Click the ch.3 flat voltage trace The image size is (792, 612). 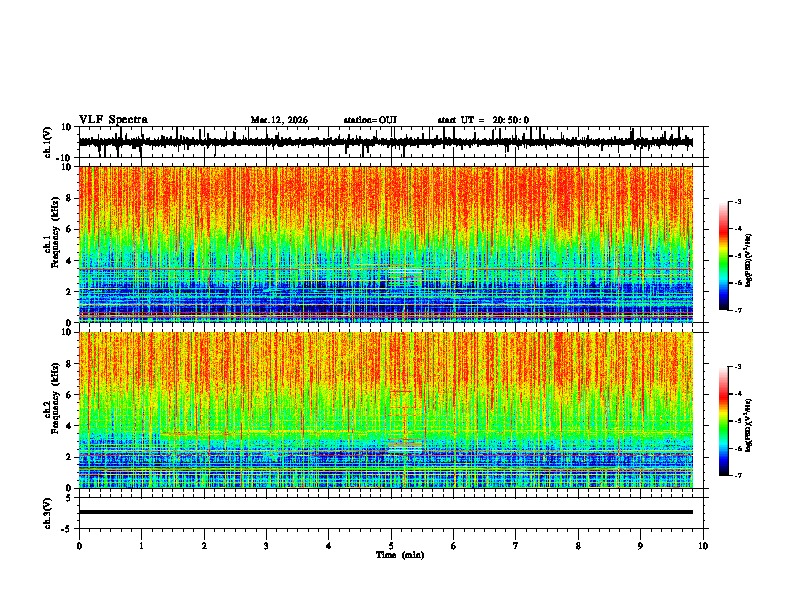pos(386,512)
